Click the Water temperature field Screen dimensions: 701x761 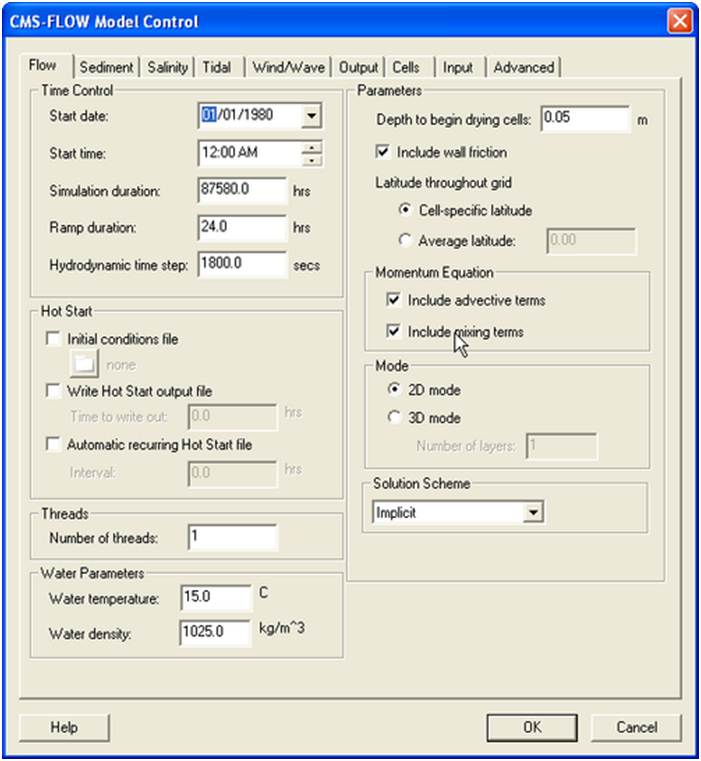click(216, 597)
